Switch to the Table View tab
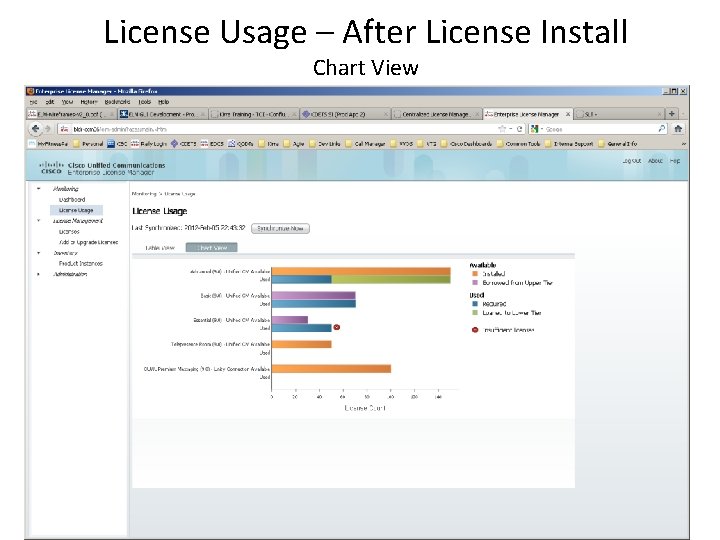 [x=160, y=248]
